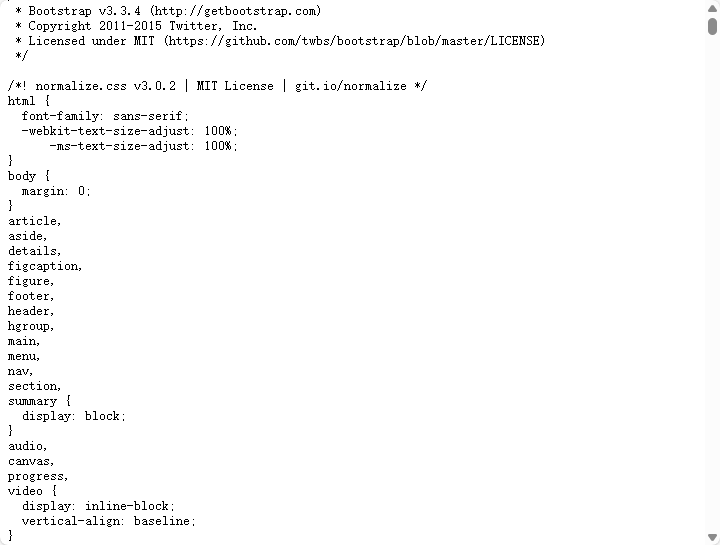The height and width of the screenshot is (545, 720).
Task: Click the vertical scrollbar thumb
Action: pyautogui.click(x=712, y=26)
